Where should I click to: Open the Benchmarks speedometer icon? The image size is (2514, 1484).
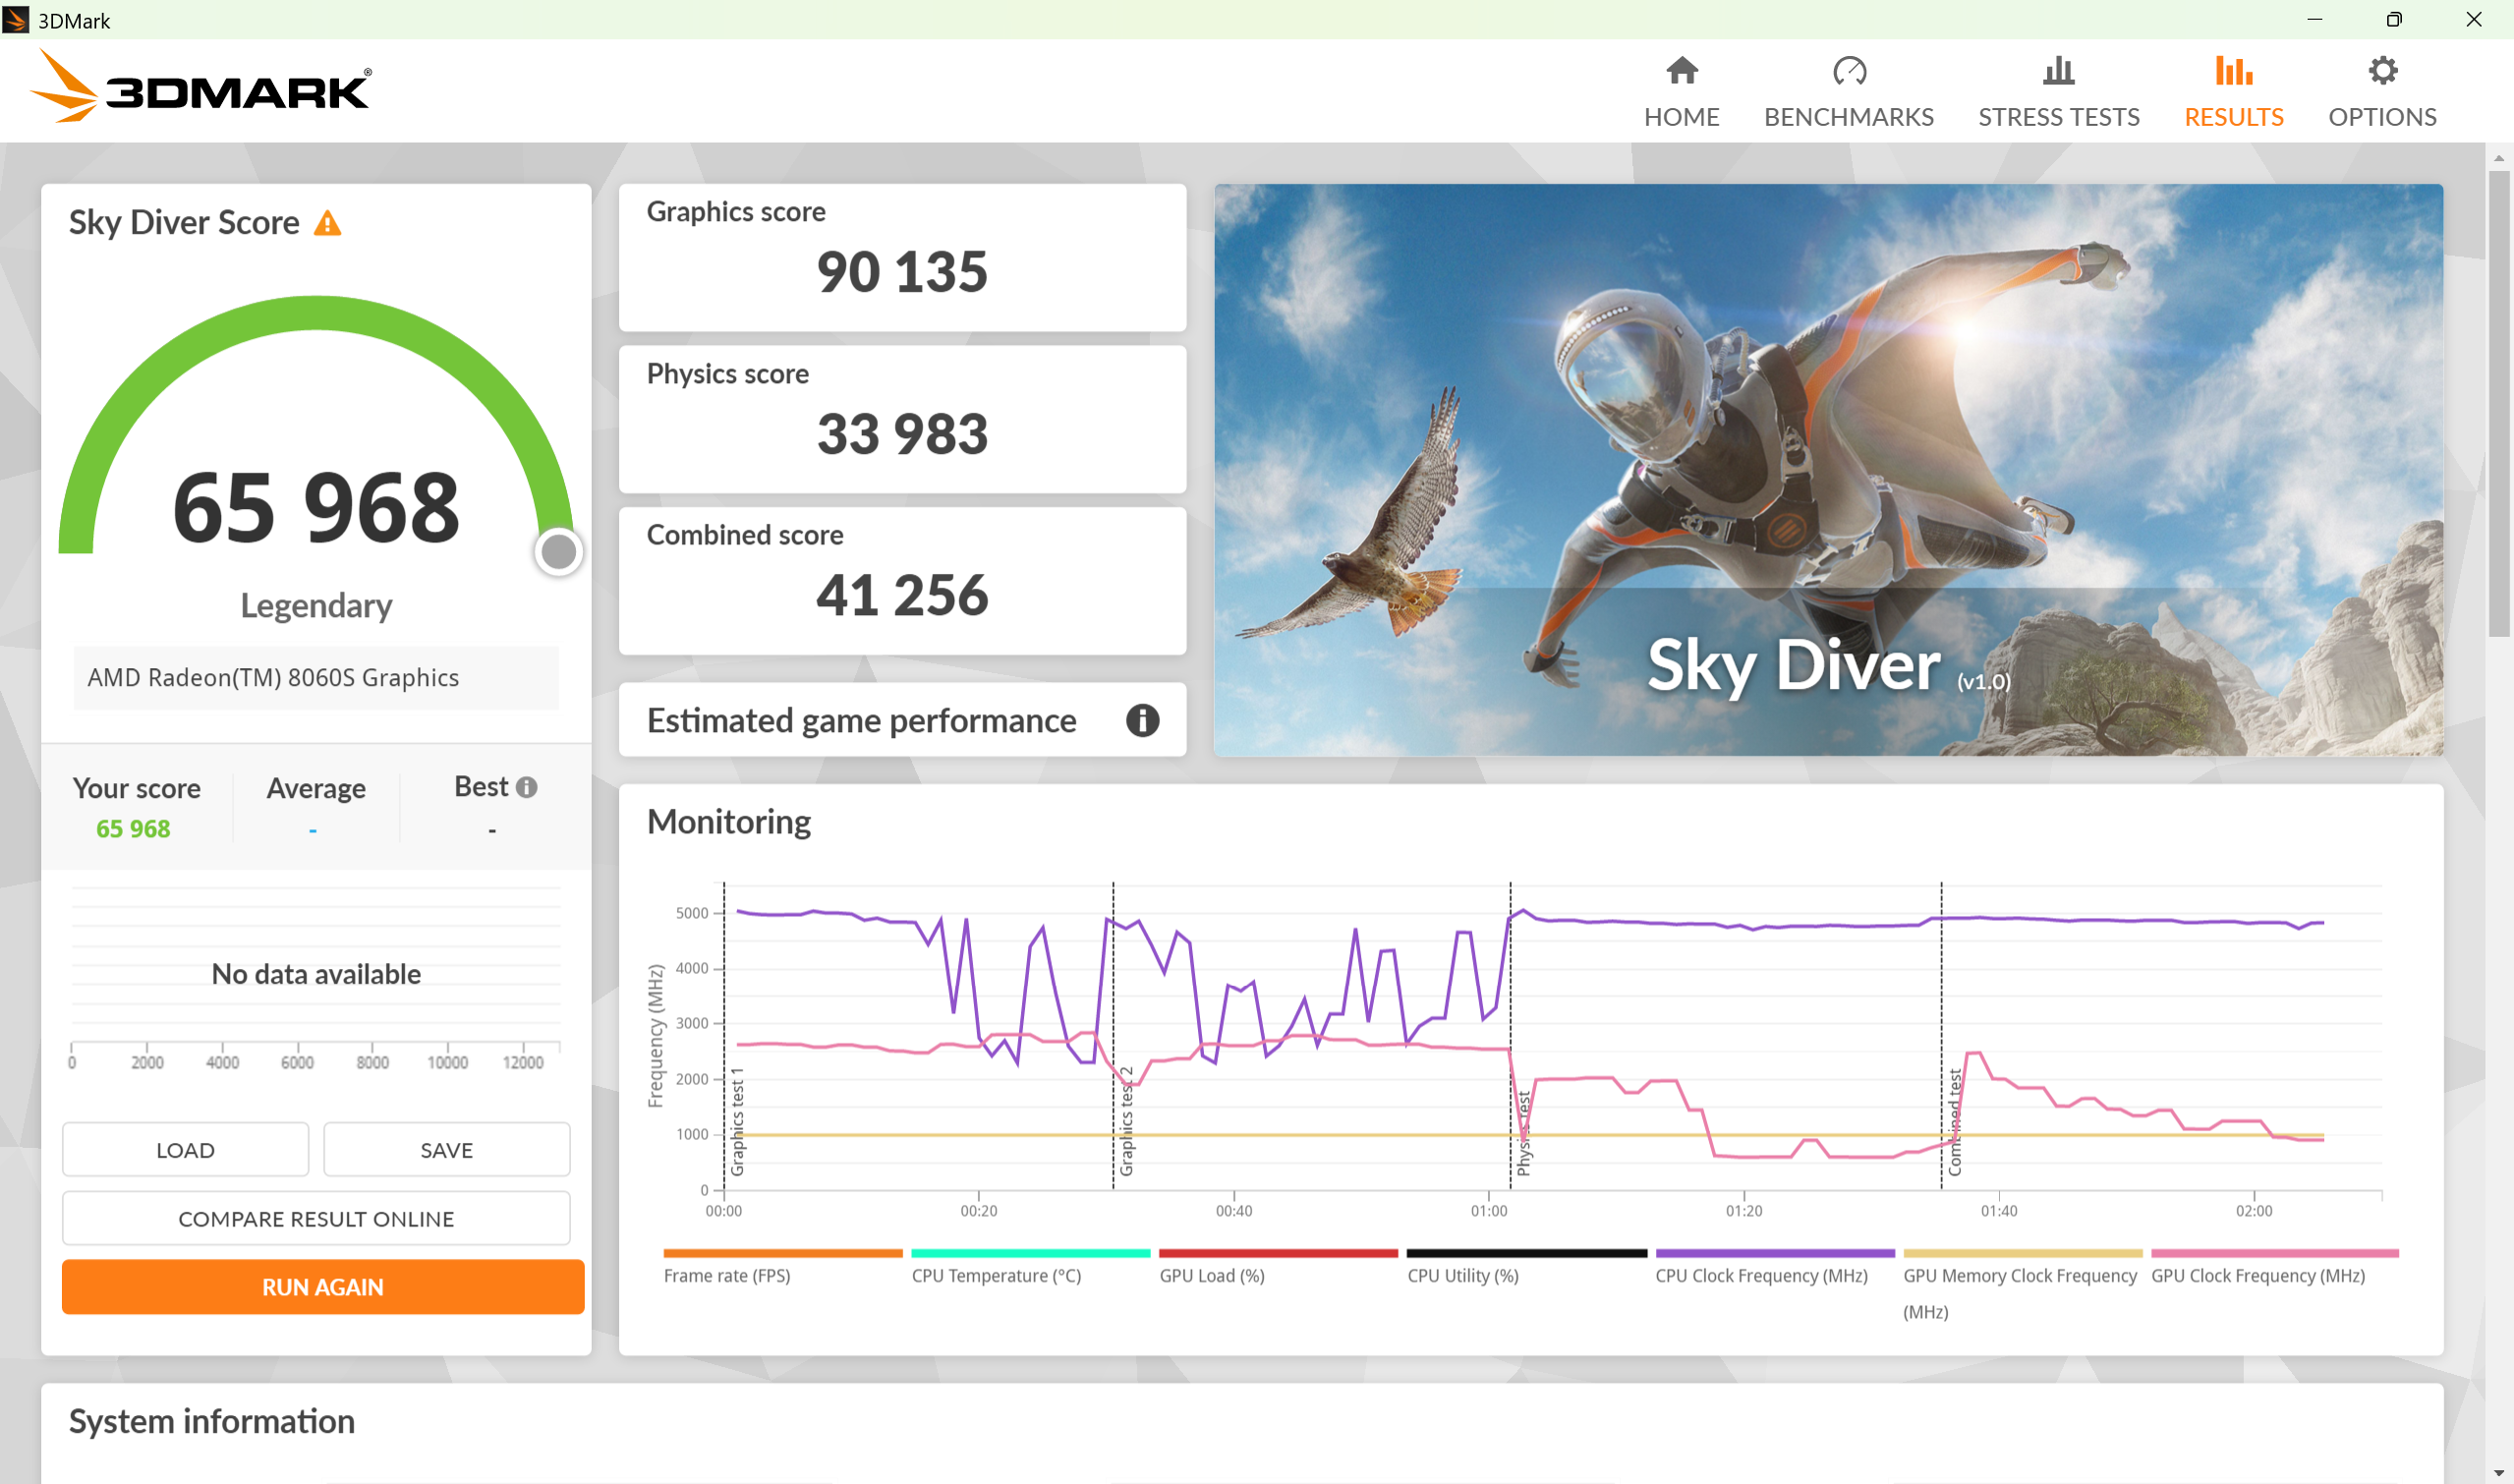pos(1848,71)
